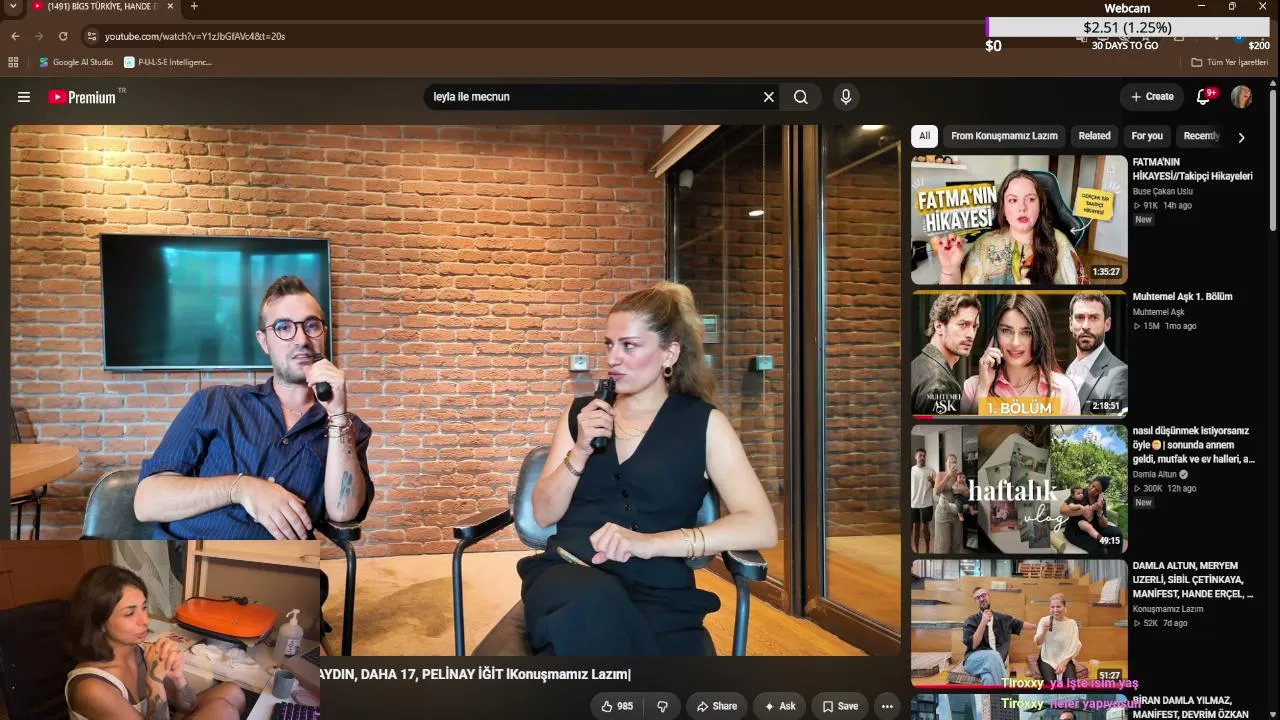Image resolution: width=1280 pixels, height=720 pixels.
Task: Start voice search with the microphone
Action: 846,97
